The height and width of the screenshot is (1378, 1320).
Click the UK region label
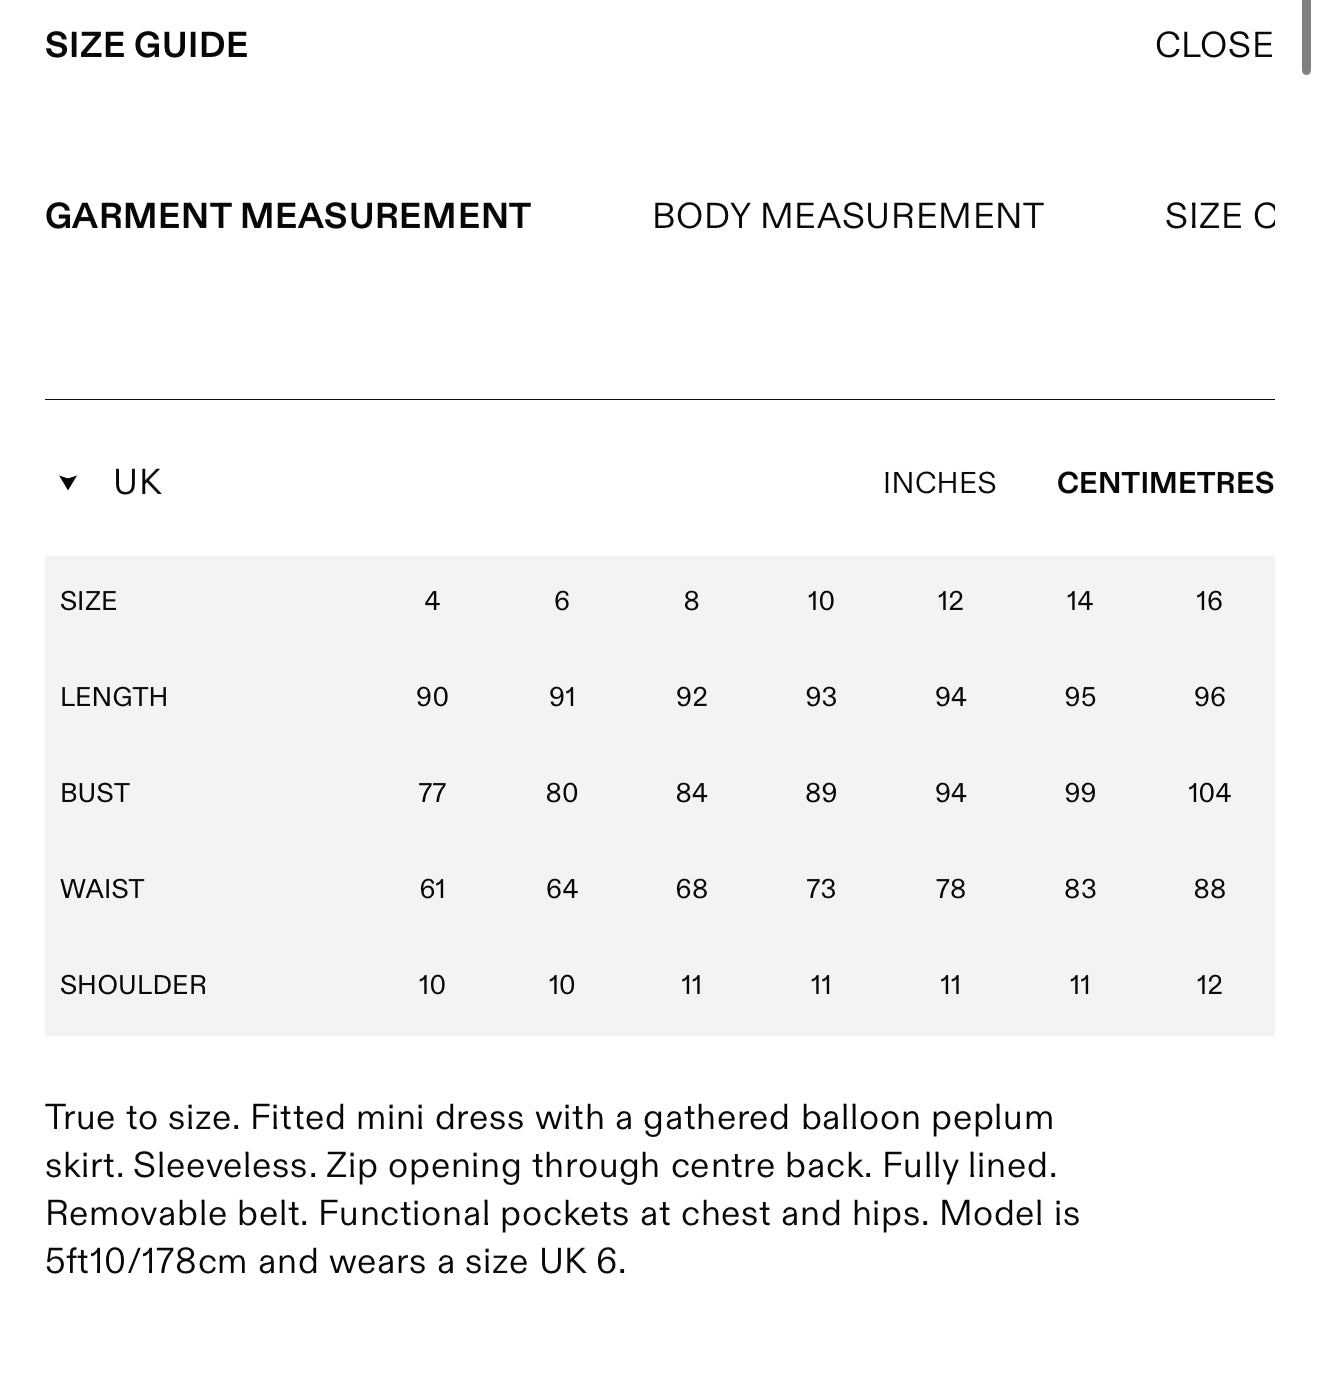137,482
